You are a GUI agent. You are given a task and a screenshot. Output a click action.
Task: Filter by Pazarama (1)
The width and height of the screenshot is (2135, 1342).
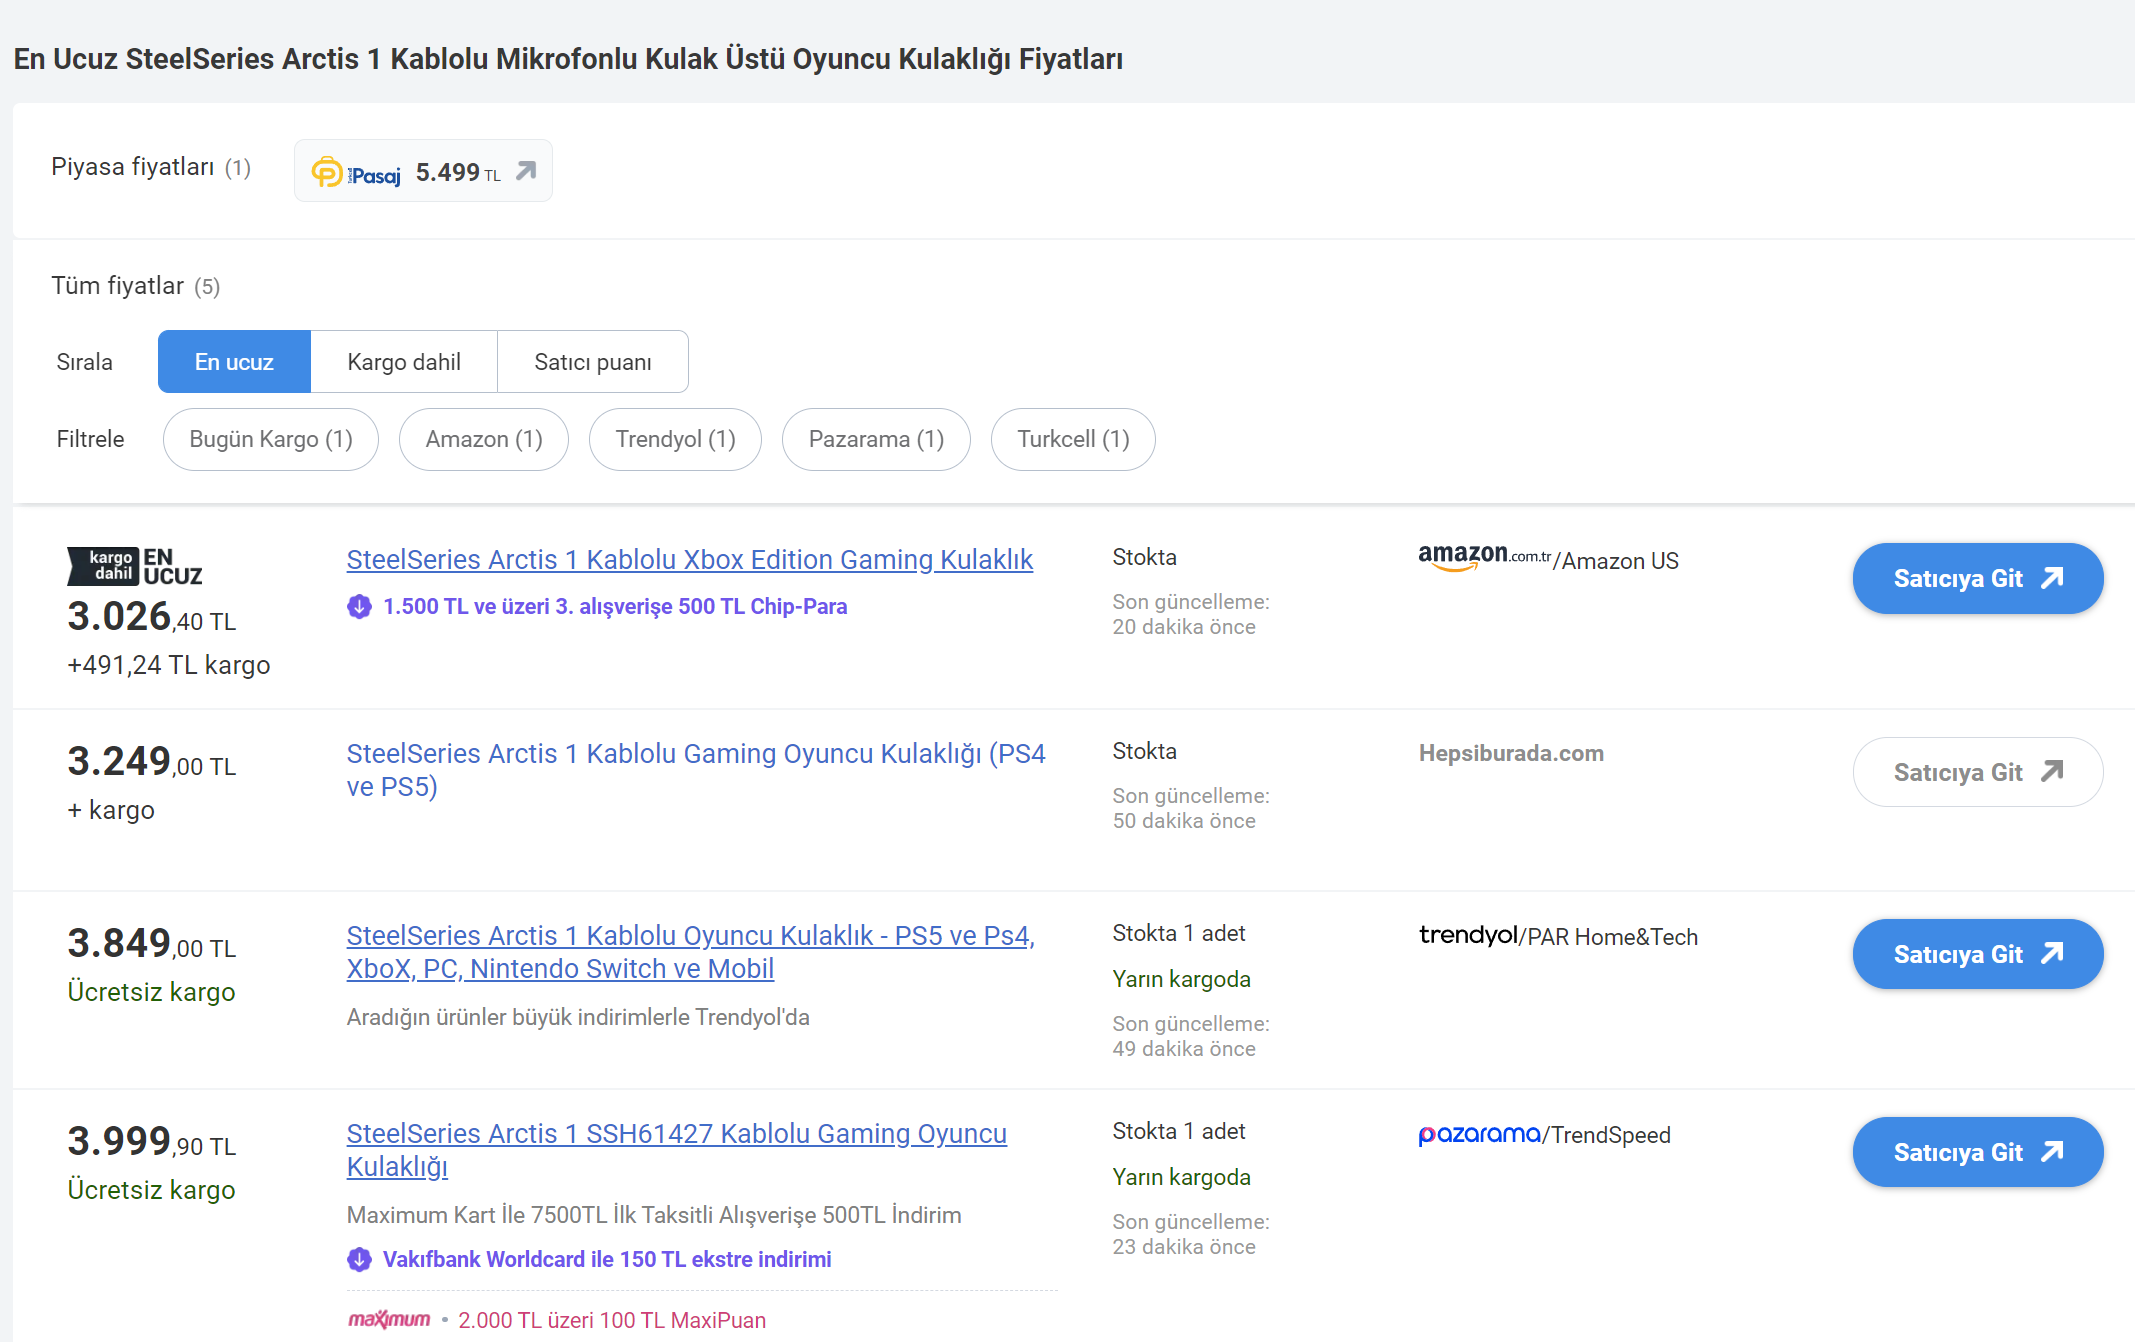pyautogui.click(x=876, y=439)
